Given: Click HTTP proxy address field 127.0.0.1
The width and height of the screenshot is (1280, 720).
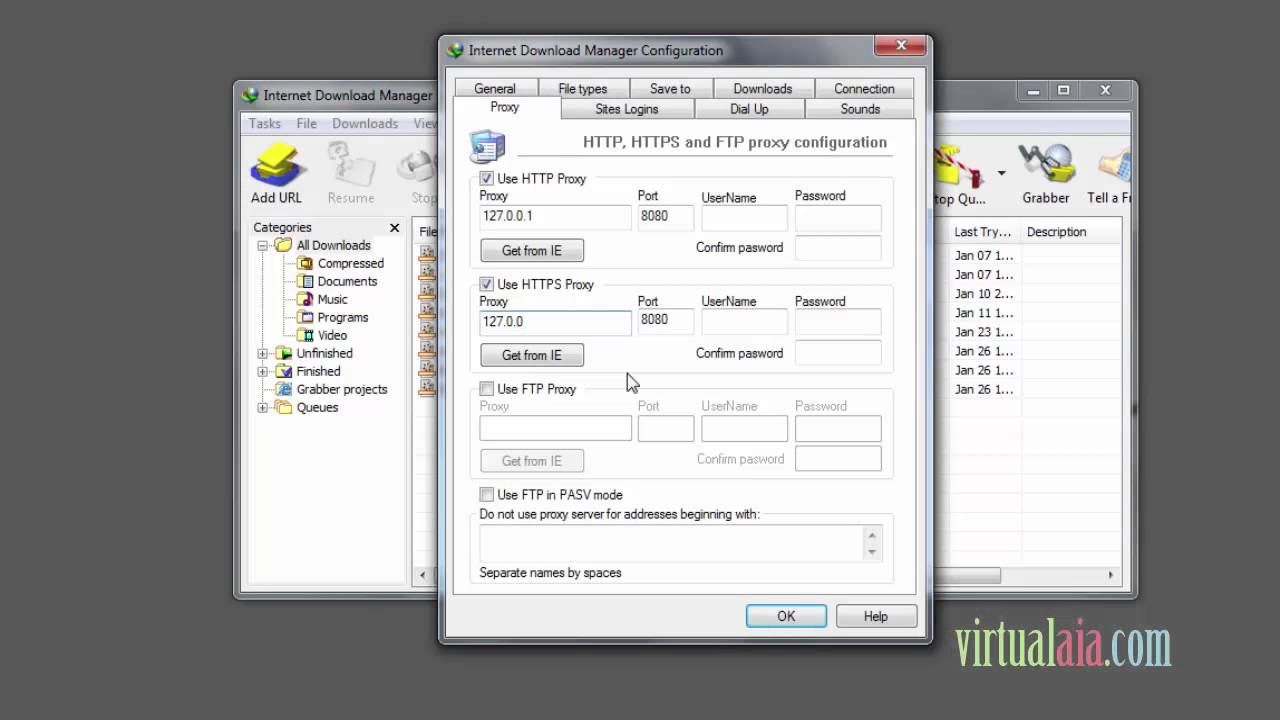Looking at the screenshot, I should (555, 217).
